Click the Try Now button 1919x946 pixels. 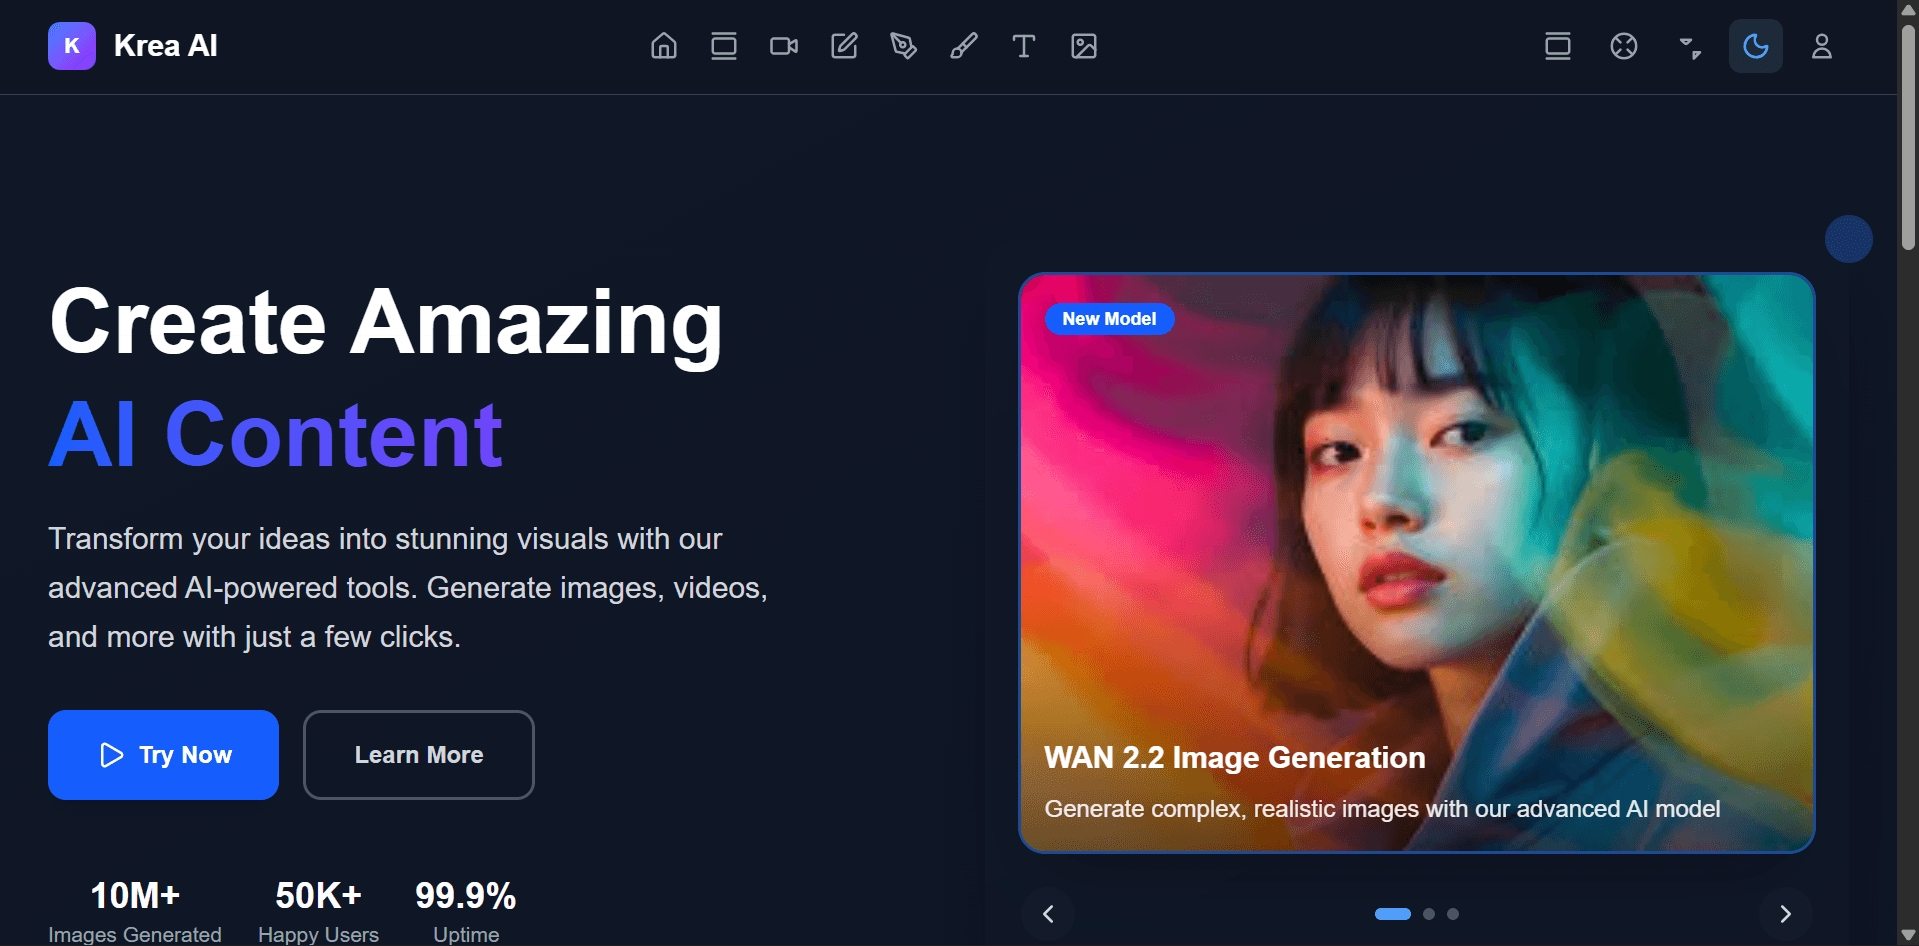(x=163, y=755)
